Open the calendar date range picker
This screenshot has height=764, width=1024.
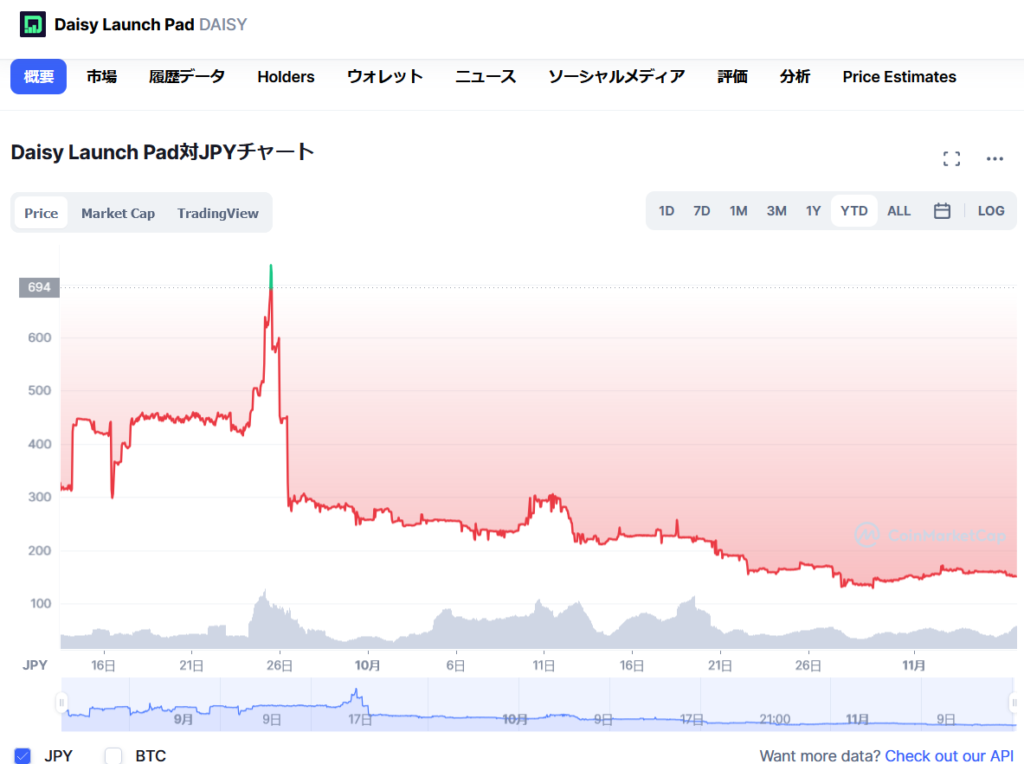click(x=941, y=211)
